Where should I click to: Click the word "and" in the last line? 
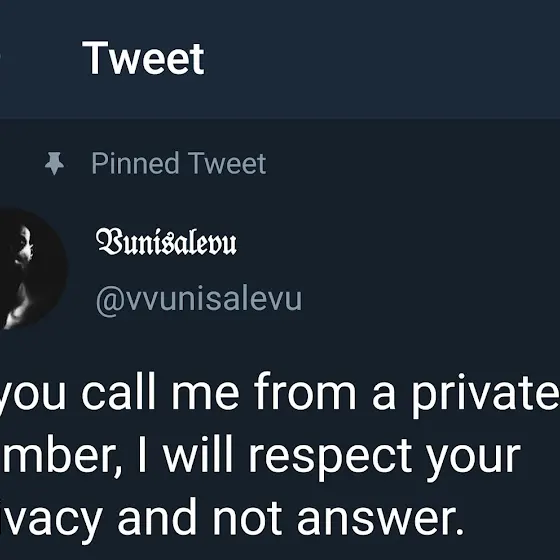point(157,516)
